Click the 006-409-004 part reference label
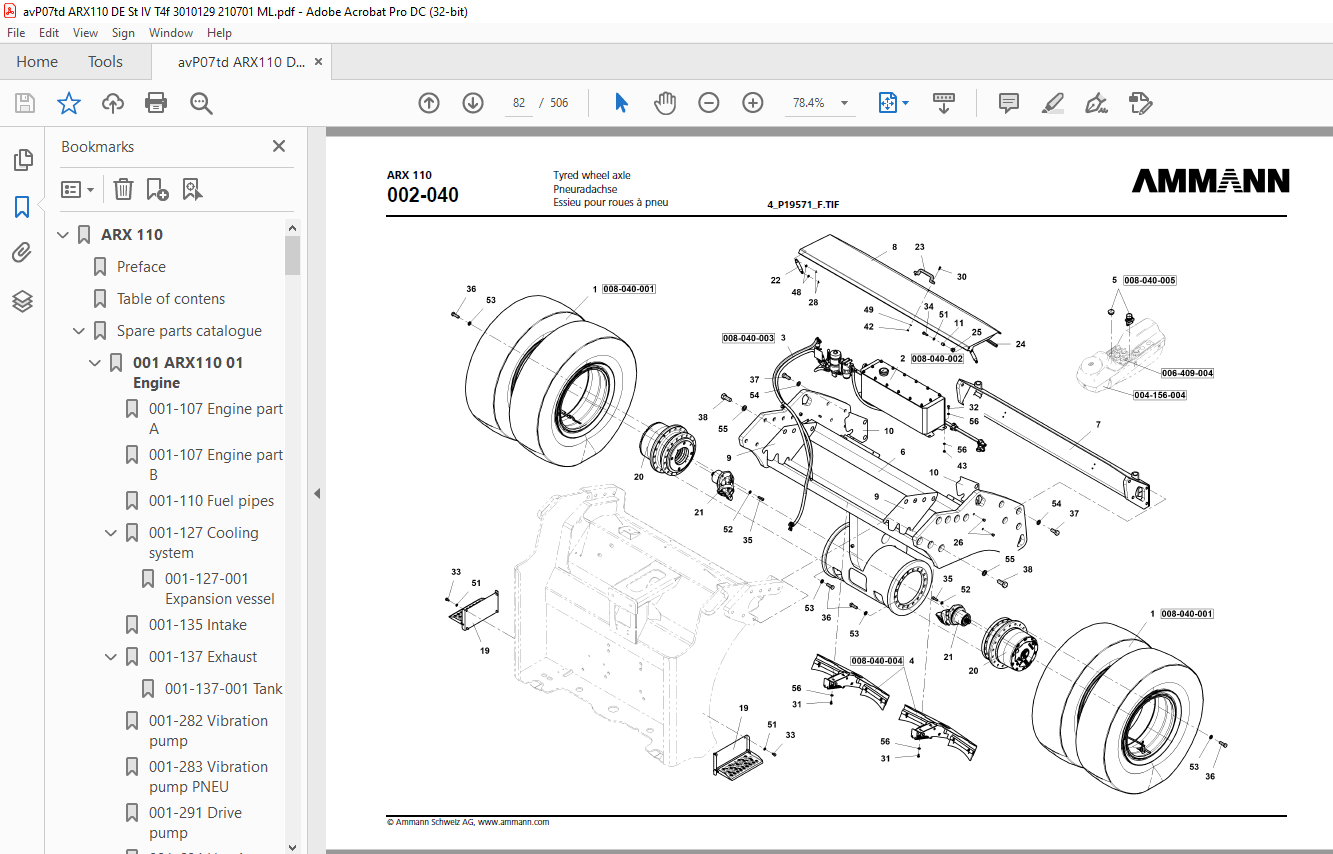This screenshot has width=1333, height=854. coord(1188,373)
